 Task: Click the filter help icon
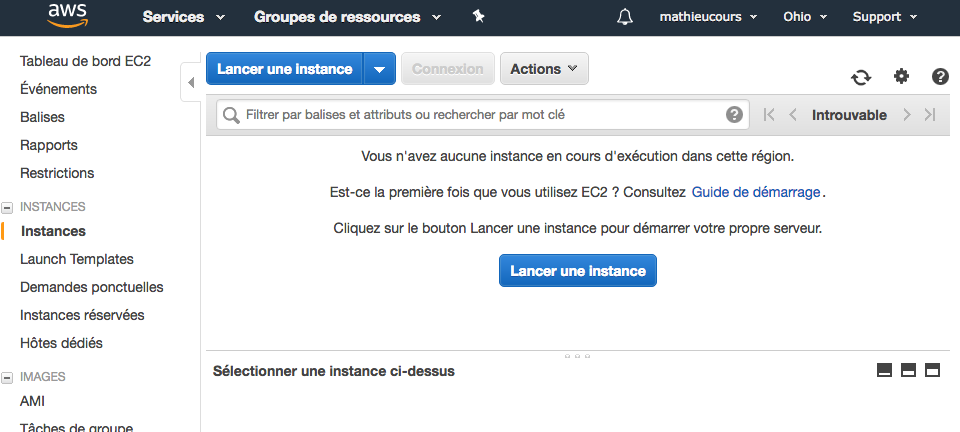[734, 115]
